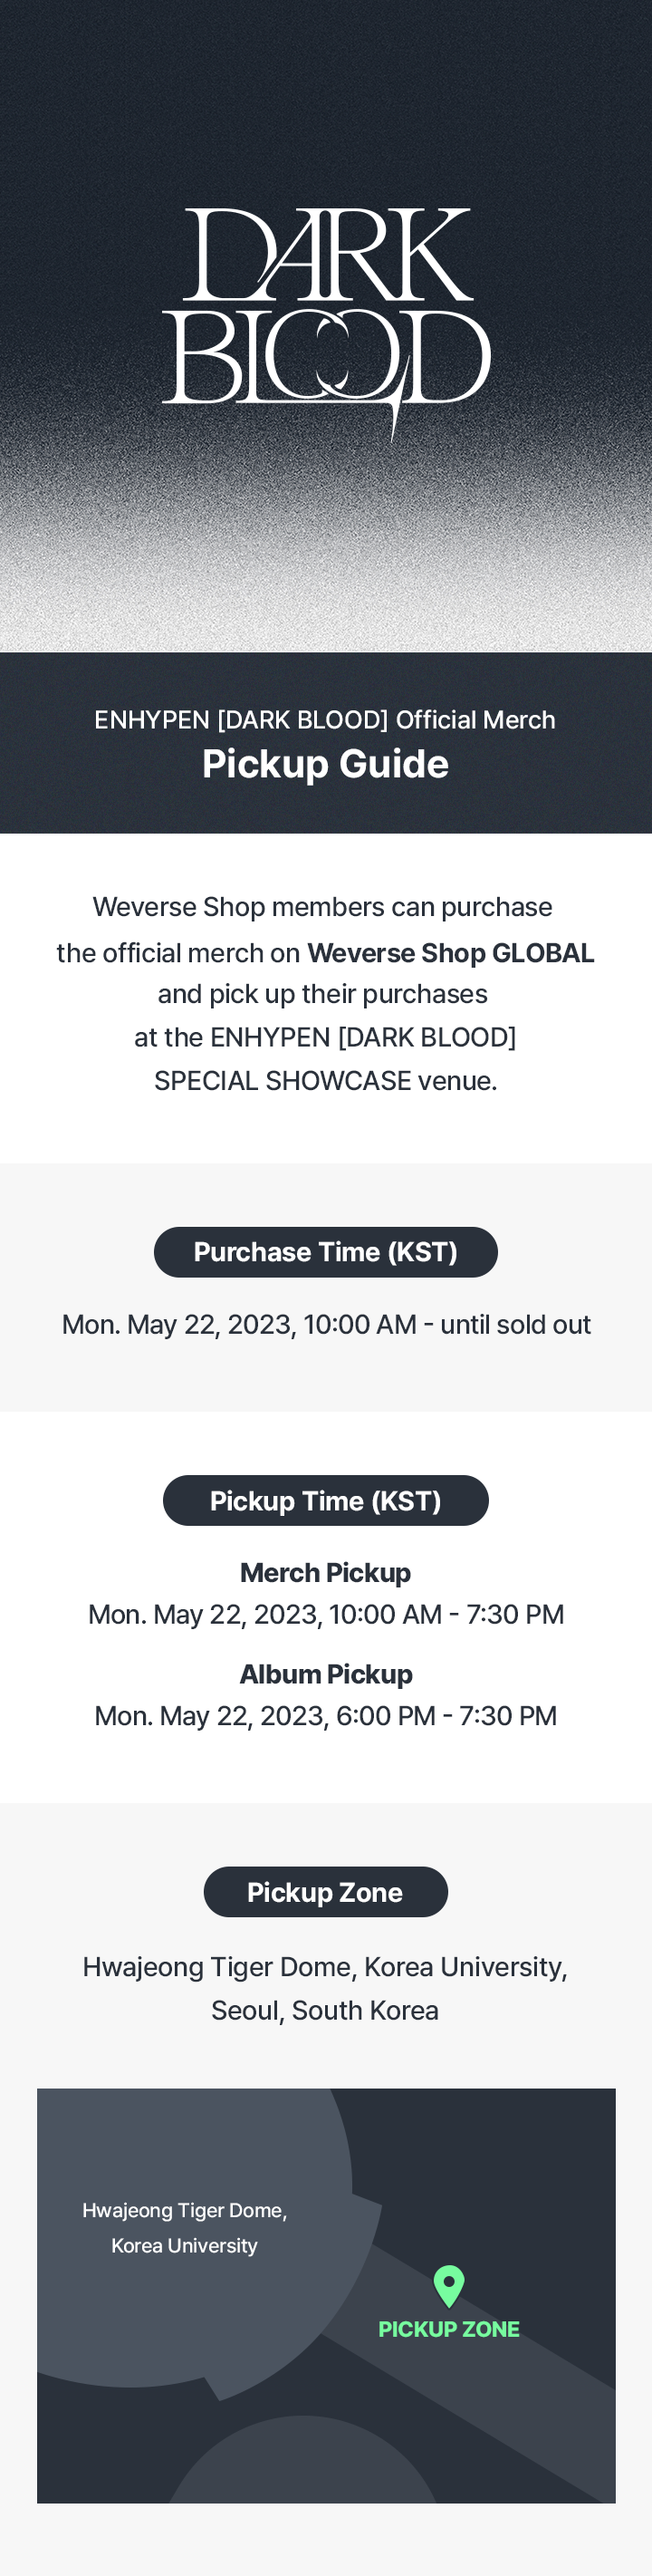Select the Purchase Time (KST) pill
652x2576 pixels.
click(x=326, y=1252)
